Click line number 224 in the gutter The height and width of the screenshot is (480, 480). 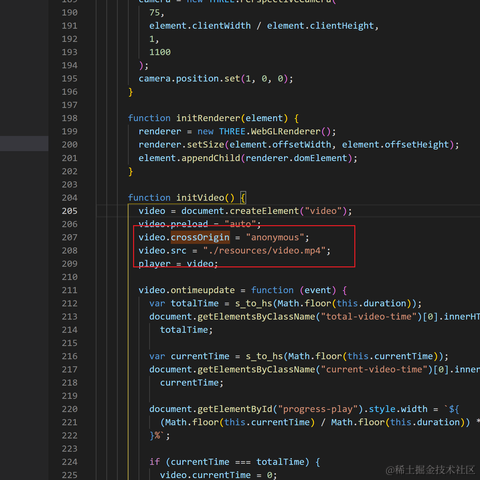point(69,462)
